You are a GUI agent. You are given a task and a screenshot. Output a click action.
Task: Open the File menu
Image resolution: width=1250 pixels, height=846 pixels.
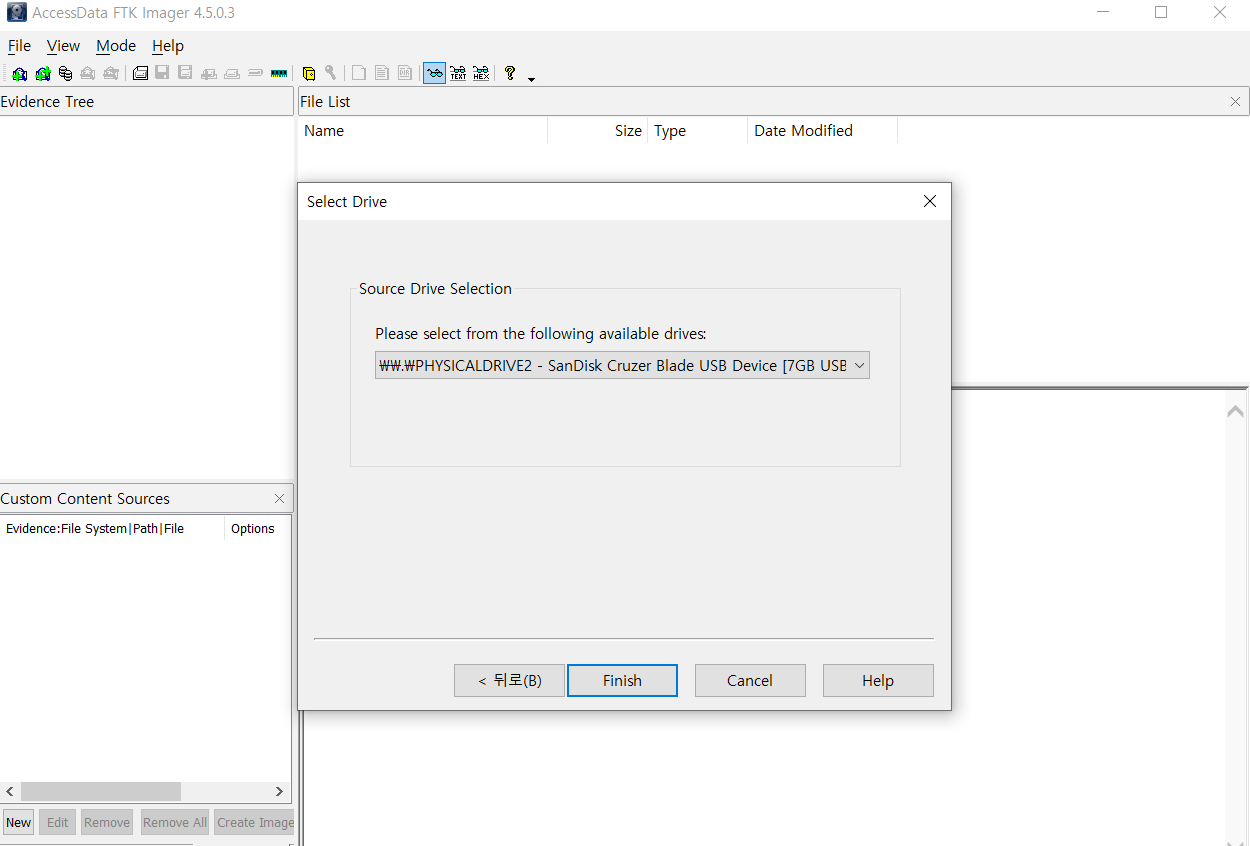(x=19, y=46)
